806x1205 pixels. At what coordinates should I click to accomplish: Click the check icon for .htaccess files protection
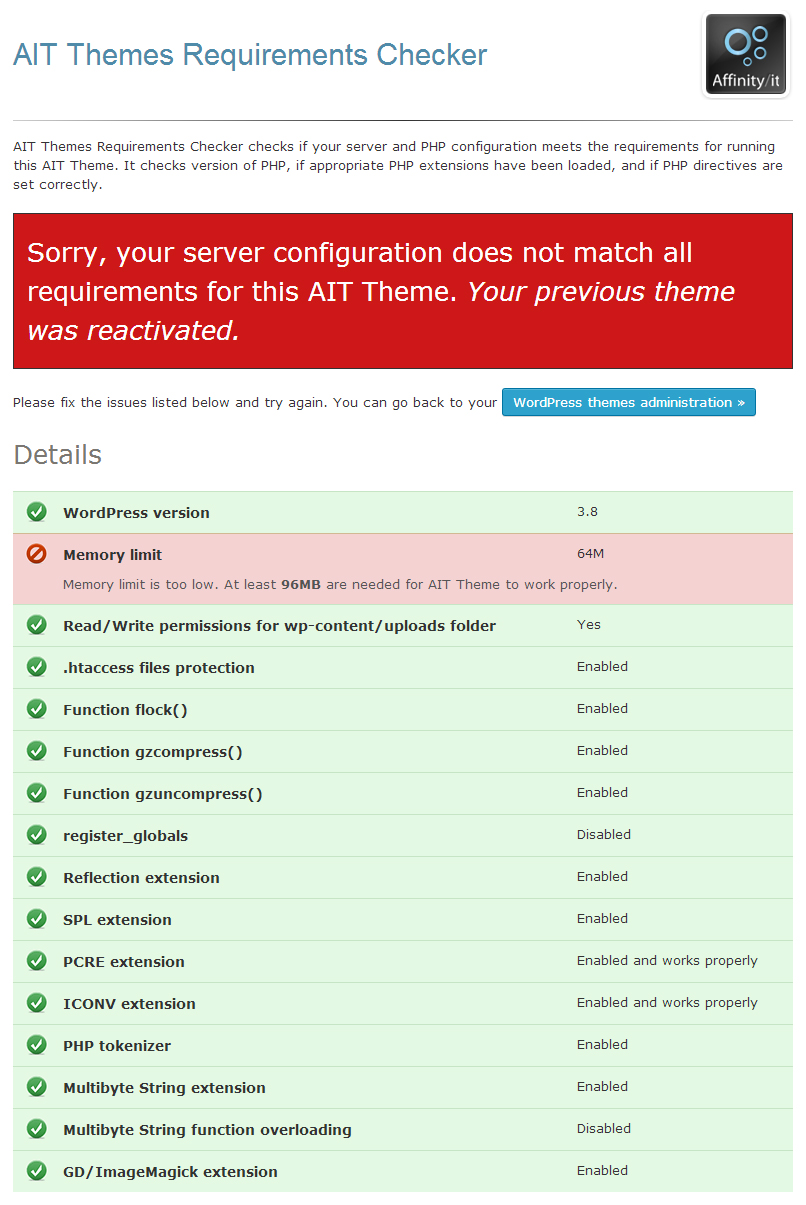tap(37, 667)
